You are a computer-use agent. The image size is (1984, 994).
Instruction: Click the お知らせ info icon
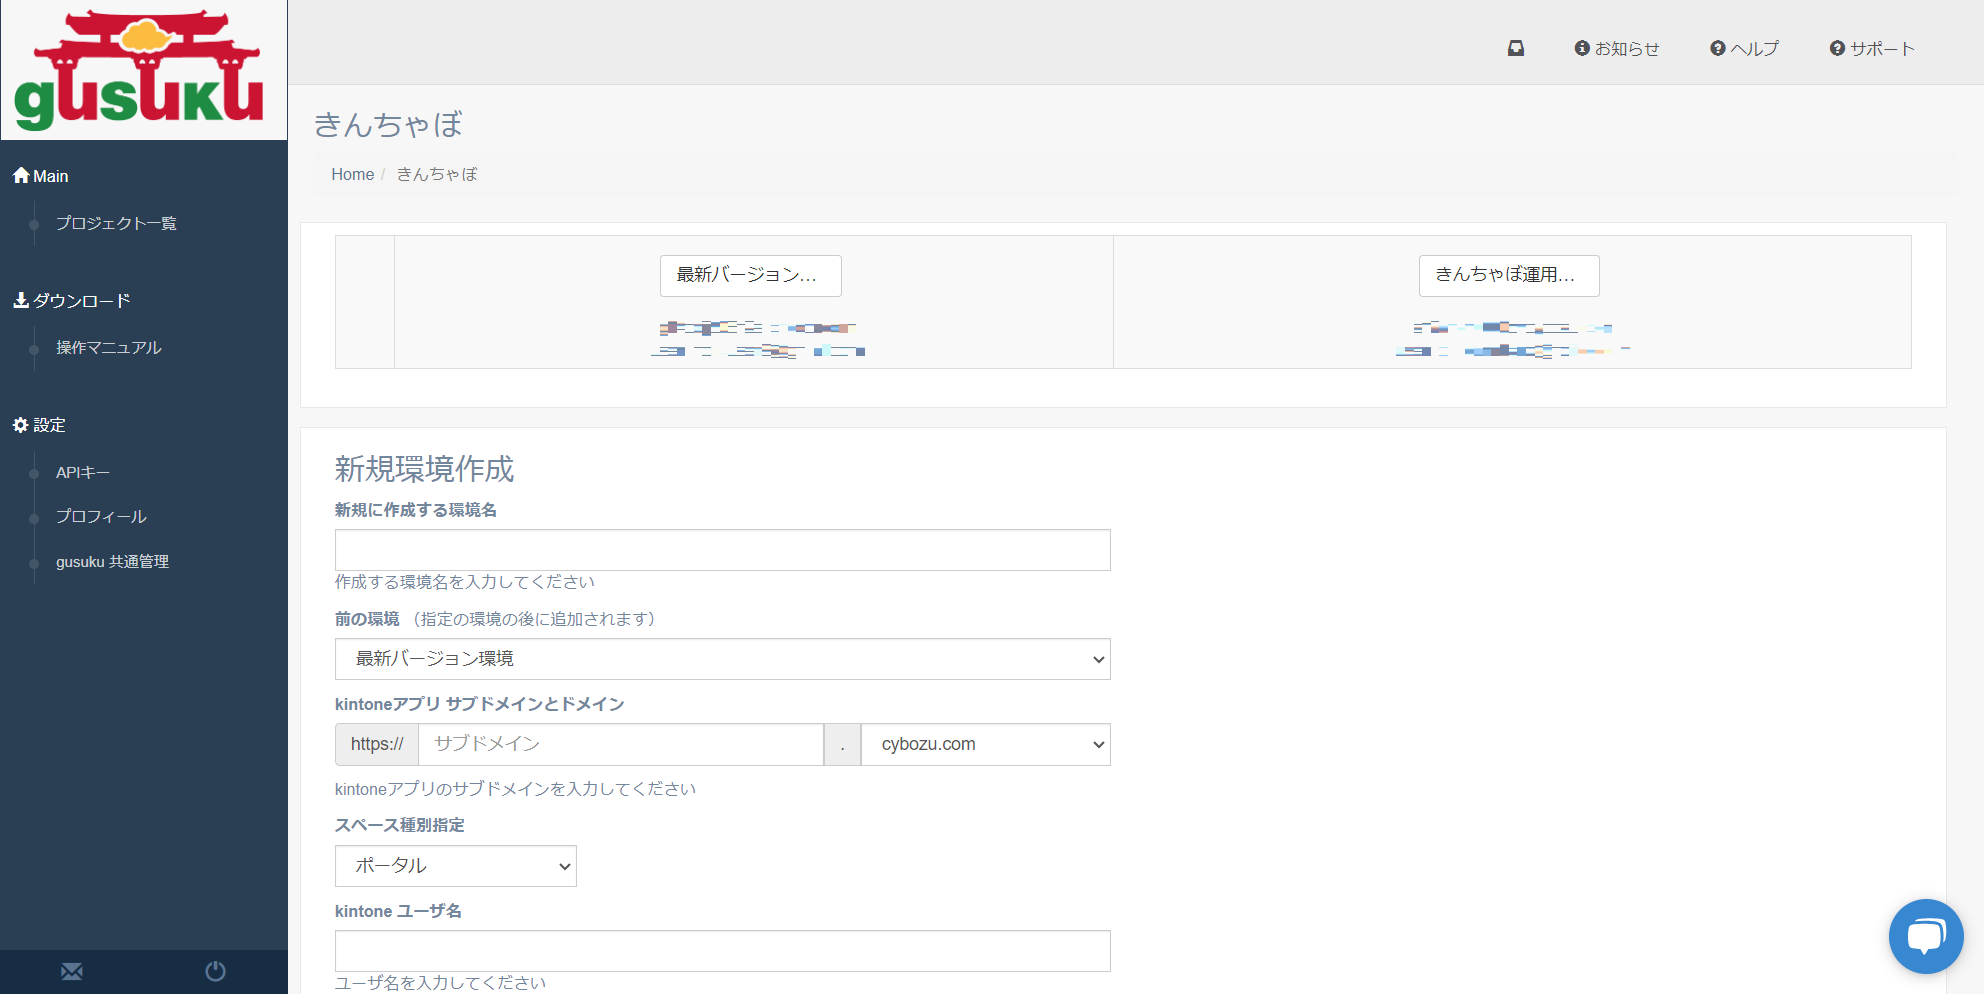click(x=1582, y=48)
